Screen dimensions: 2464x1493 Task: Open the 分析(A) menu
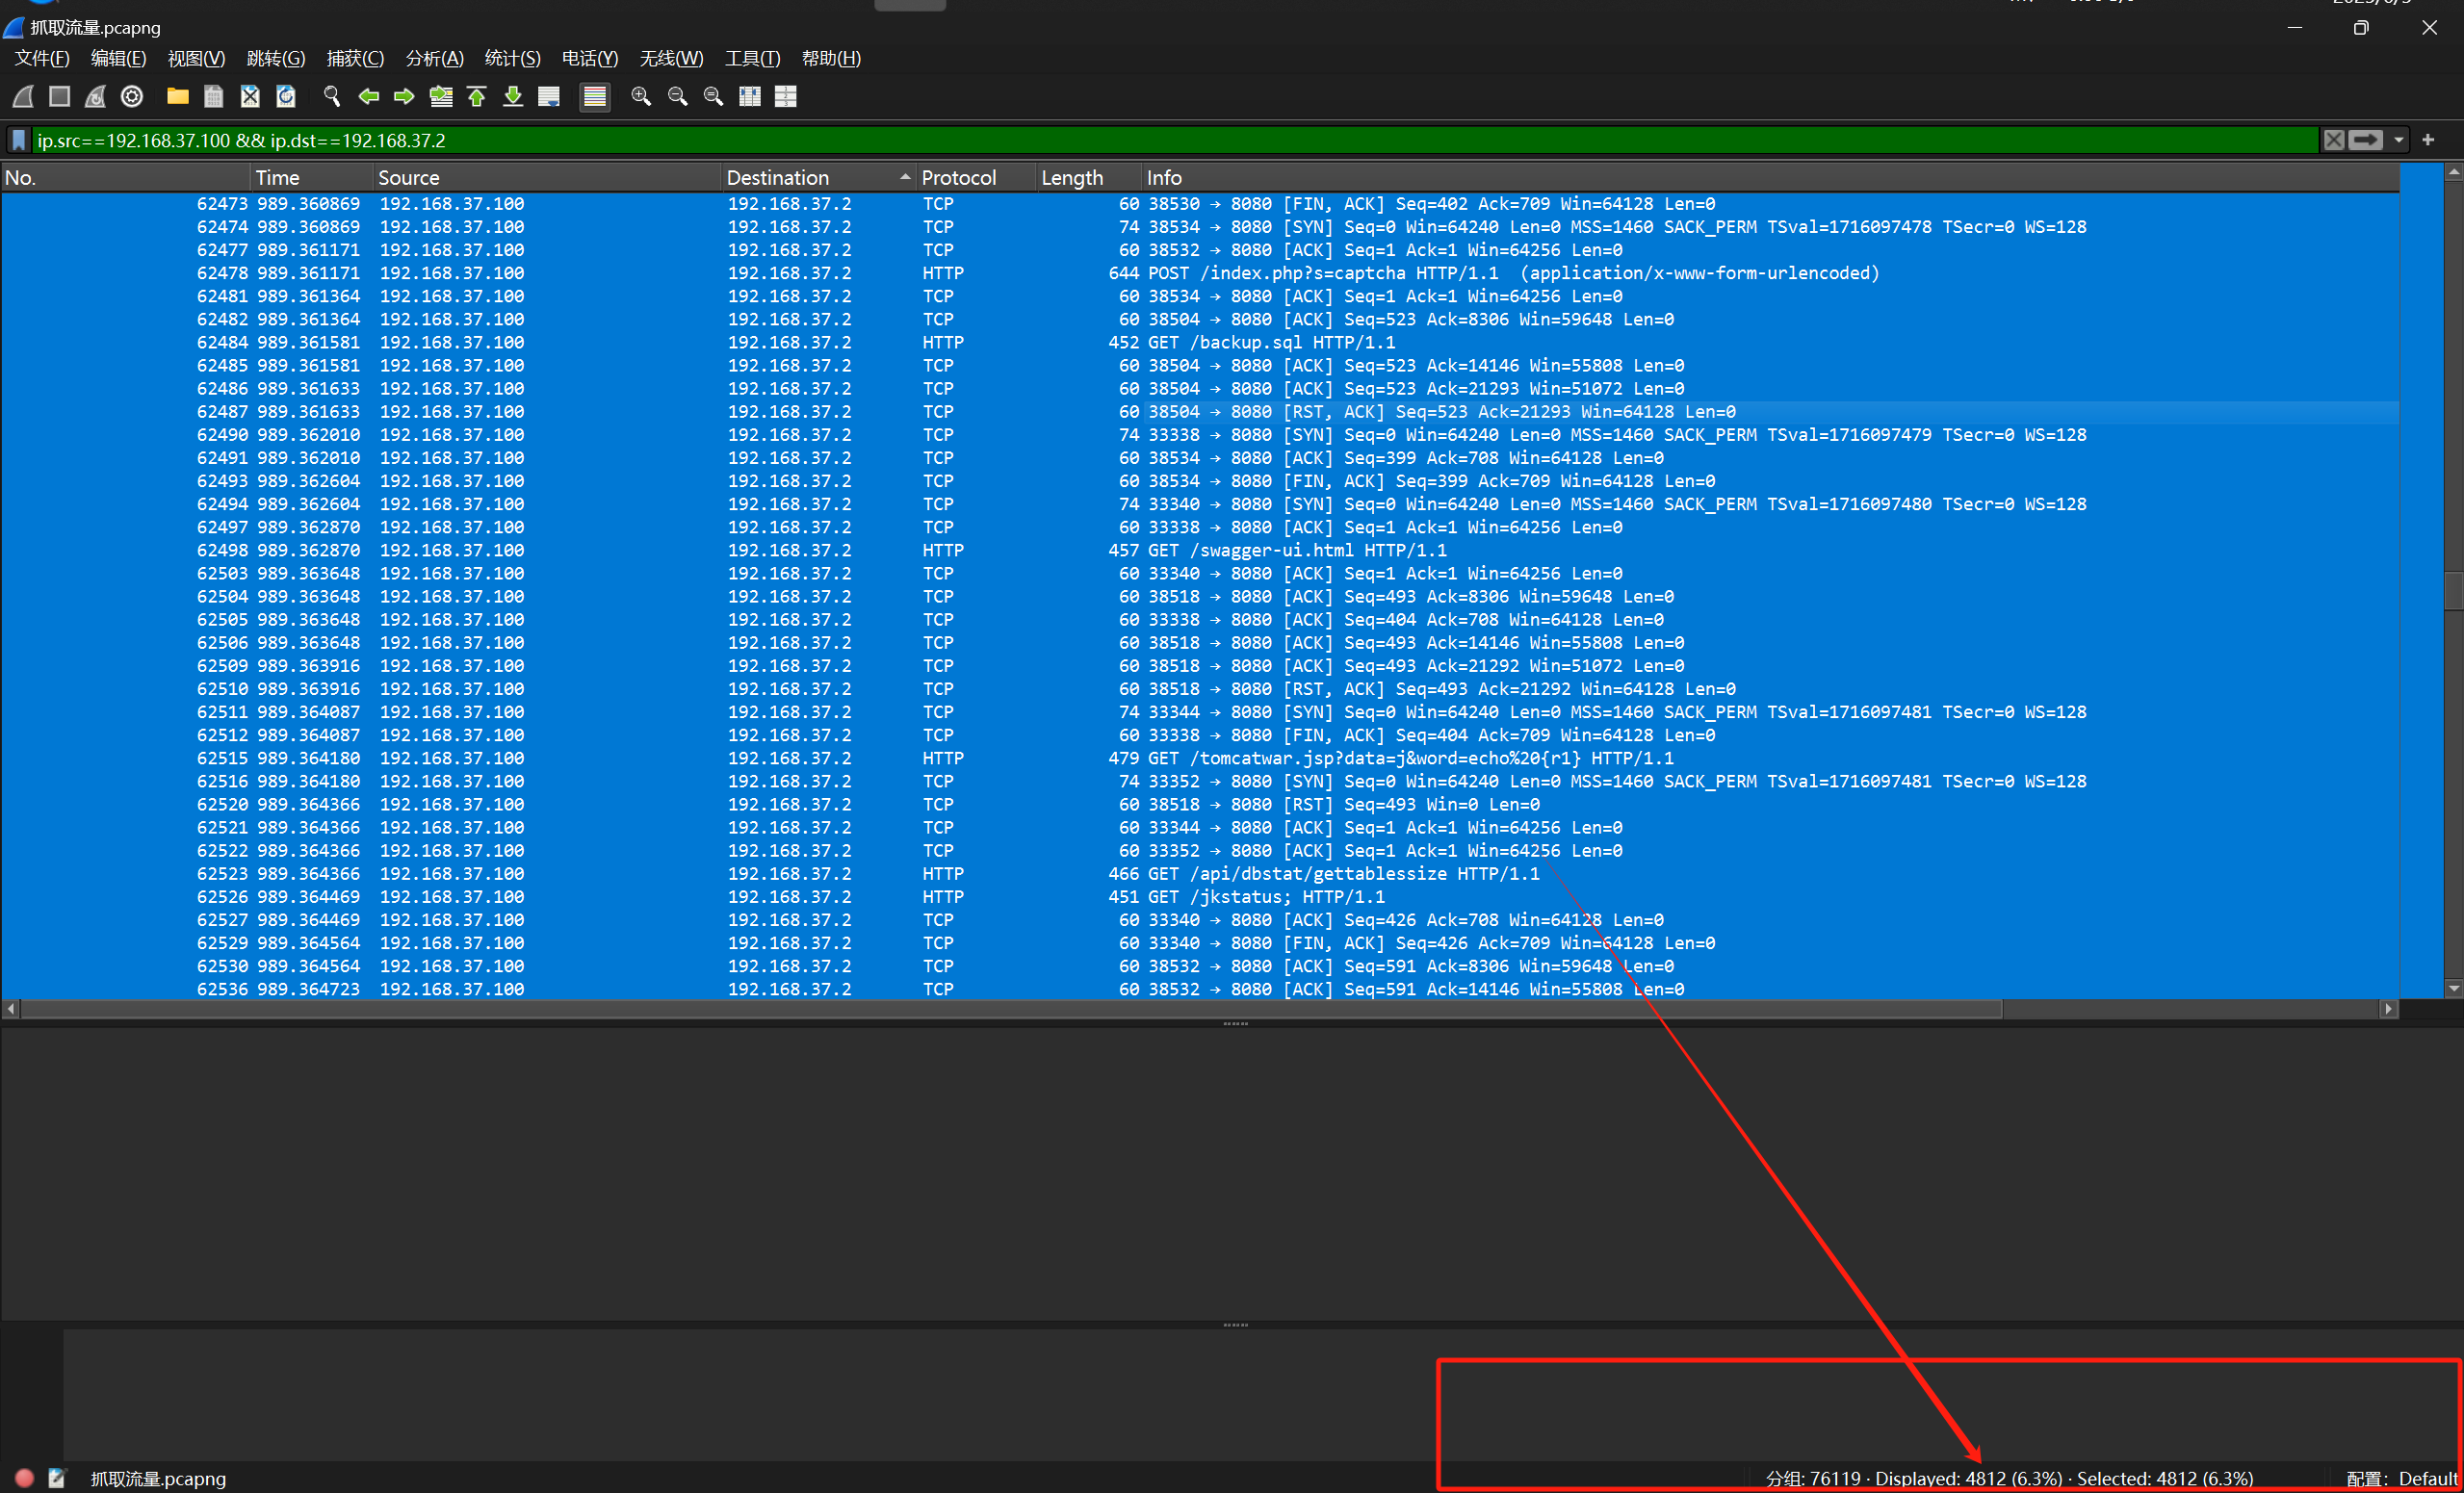pos(434,58)
